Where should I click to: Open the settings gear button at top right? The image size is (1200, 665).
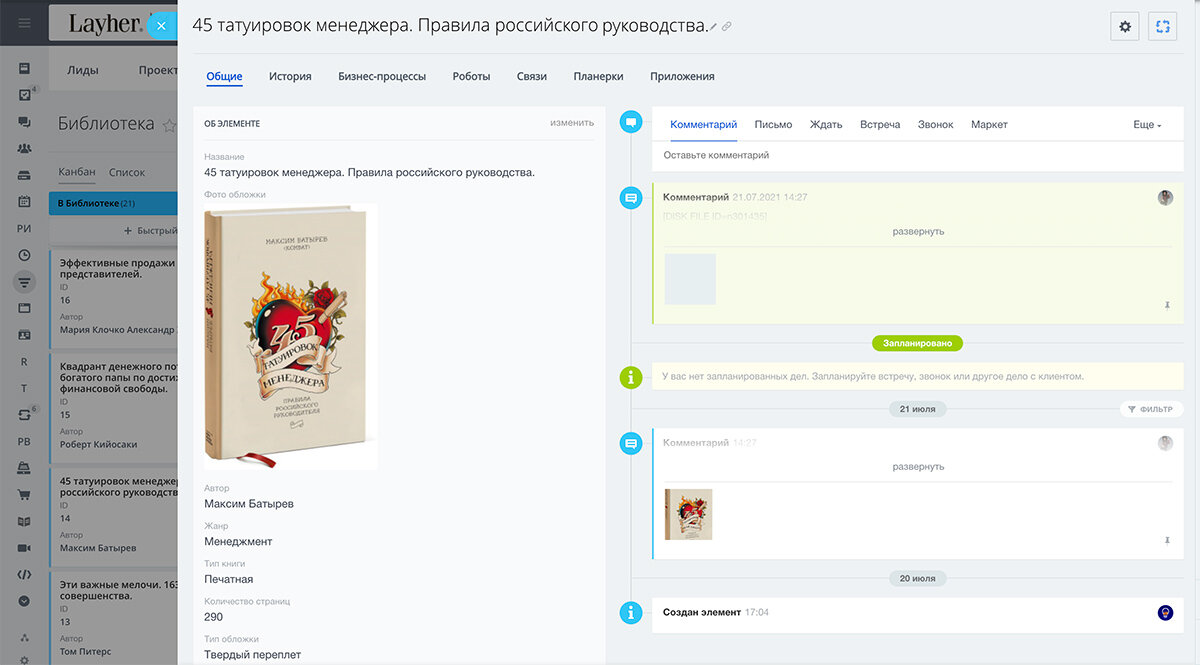pos(1125,27)
